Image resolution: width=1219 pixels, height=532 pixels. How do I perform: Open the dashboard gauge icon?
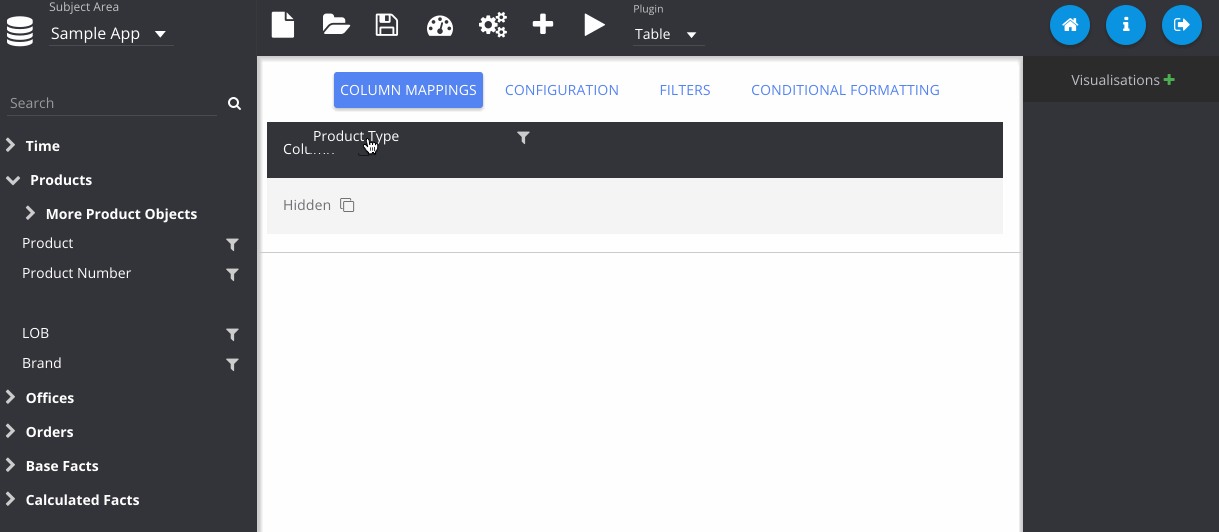(440, 26)
